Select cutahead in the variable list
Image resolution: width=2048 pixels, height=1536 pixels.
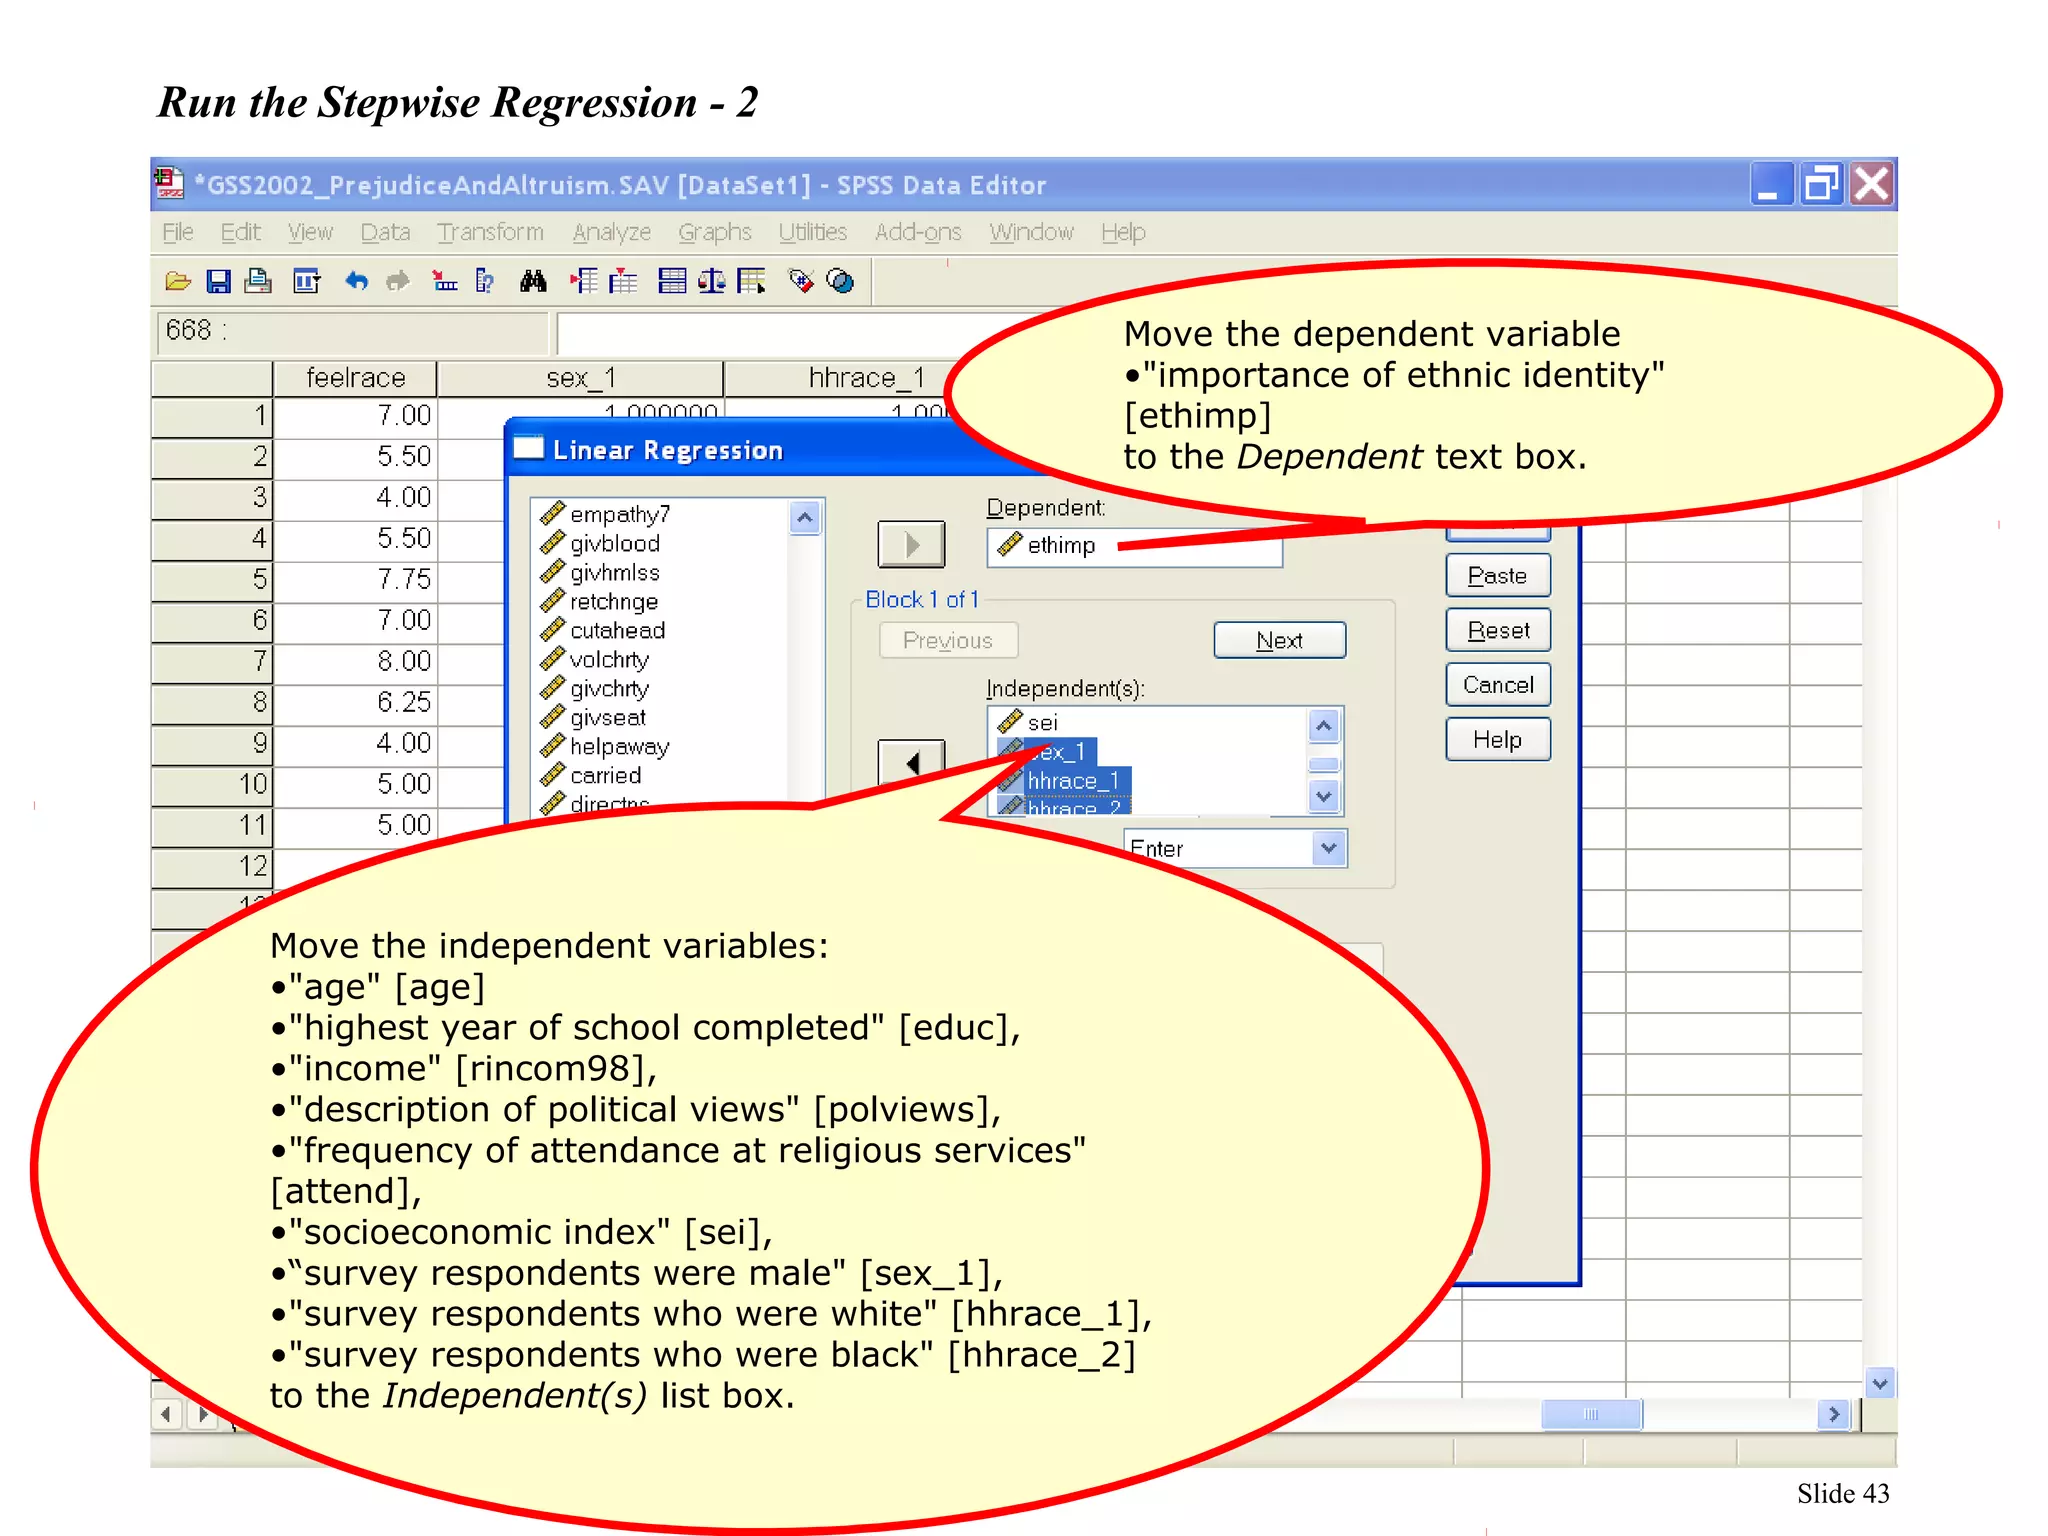[602, 630]
